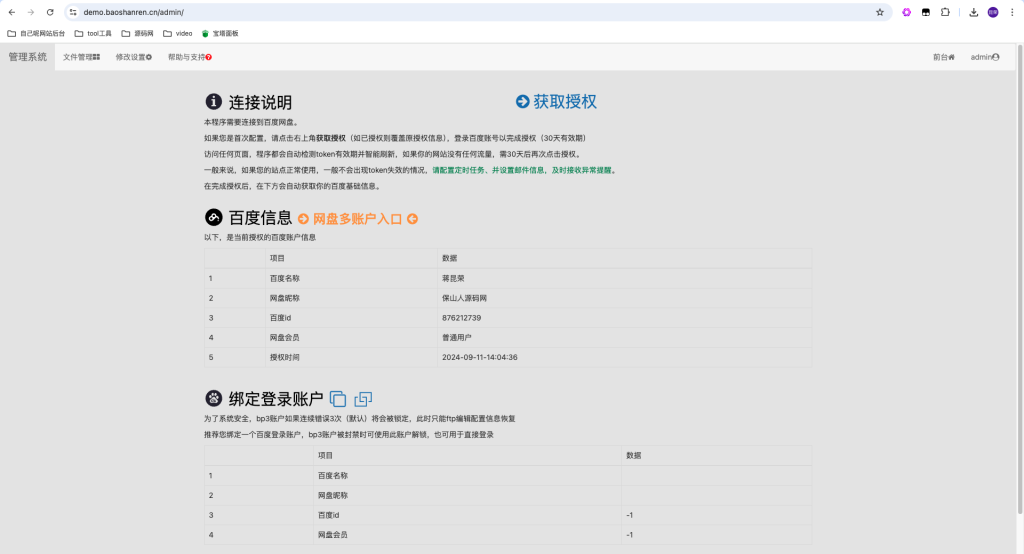Open the browser three-dot menu

point(1012,12)
